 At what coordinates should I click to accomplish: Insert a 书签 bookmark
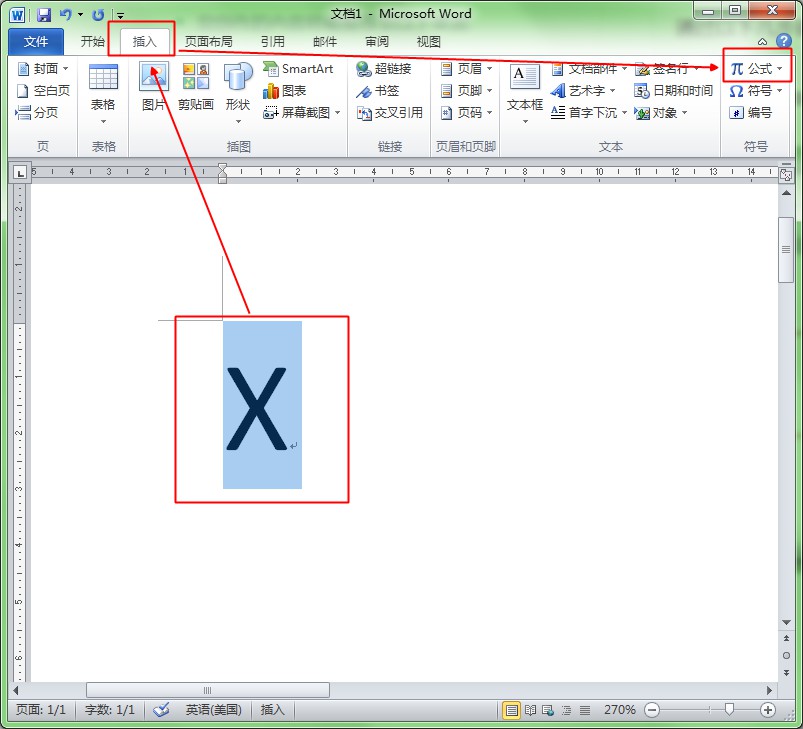coord(377,91)
